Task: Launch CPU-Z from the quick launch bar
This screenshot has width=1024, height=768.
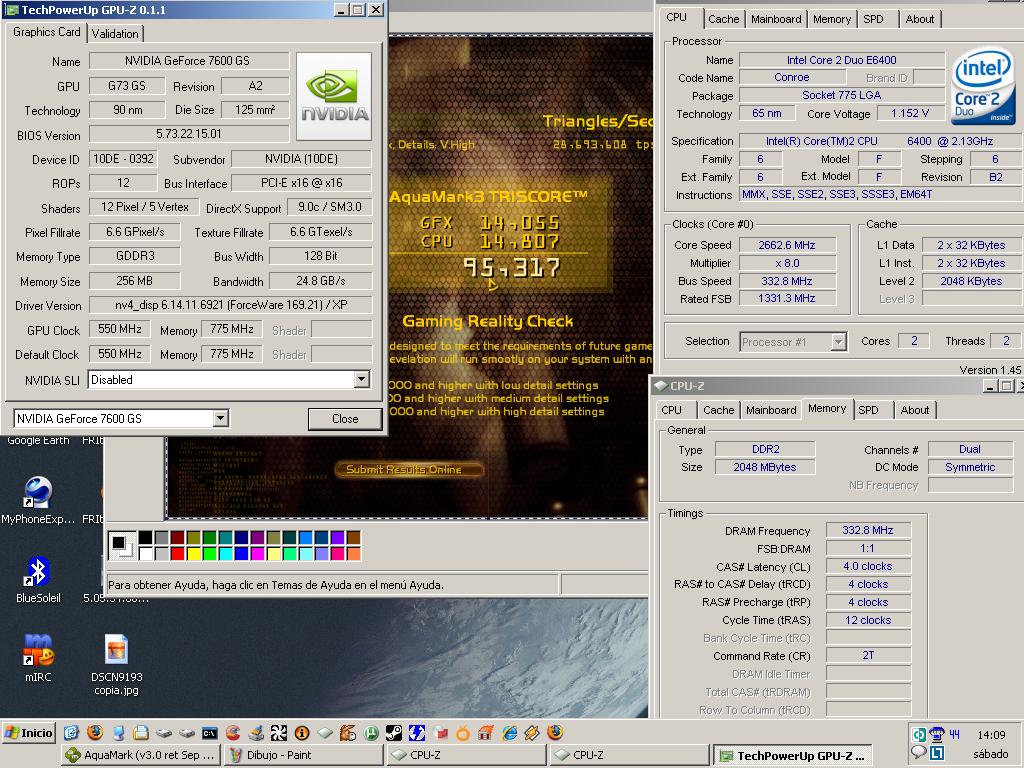Action: point(325,733)
